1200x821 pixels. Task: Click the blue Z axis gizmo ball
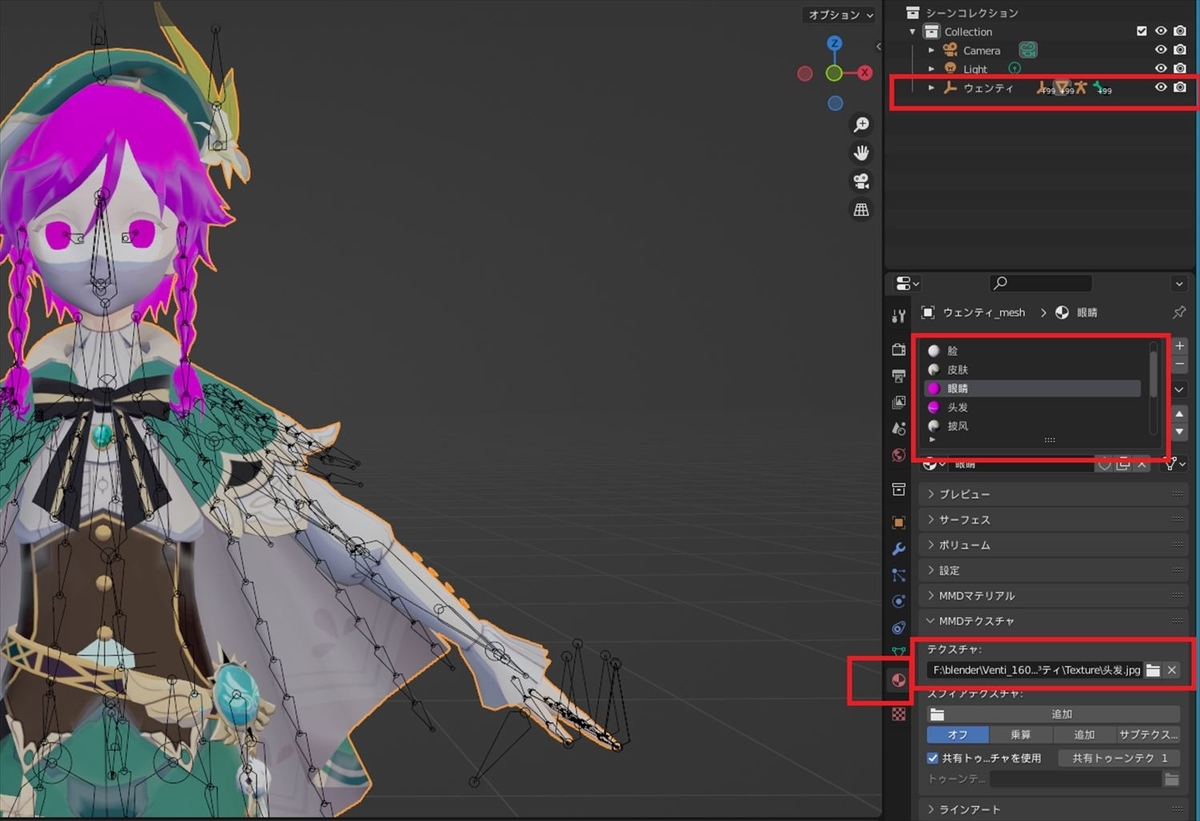pyautogui.click(x=834, y=44)
